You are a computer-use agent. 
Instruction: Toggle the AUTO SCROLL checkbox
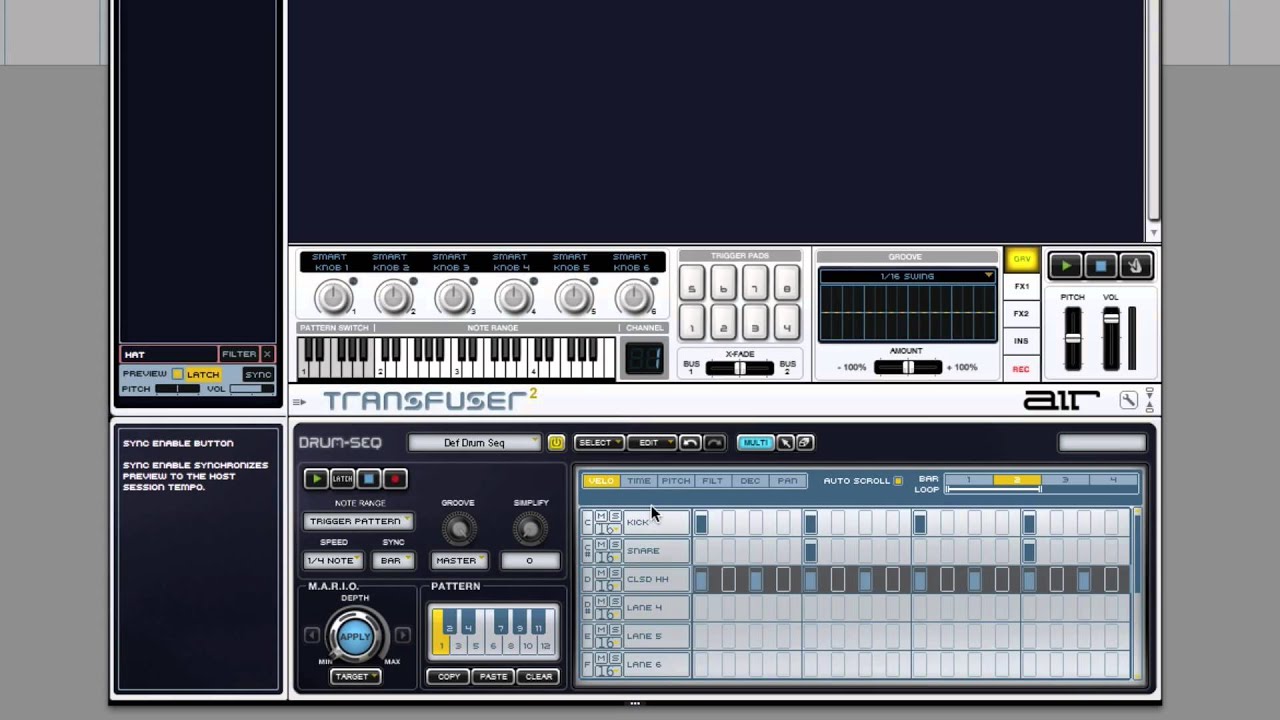pos(898,481)
